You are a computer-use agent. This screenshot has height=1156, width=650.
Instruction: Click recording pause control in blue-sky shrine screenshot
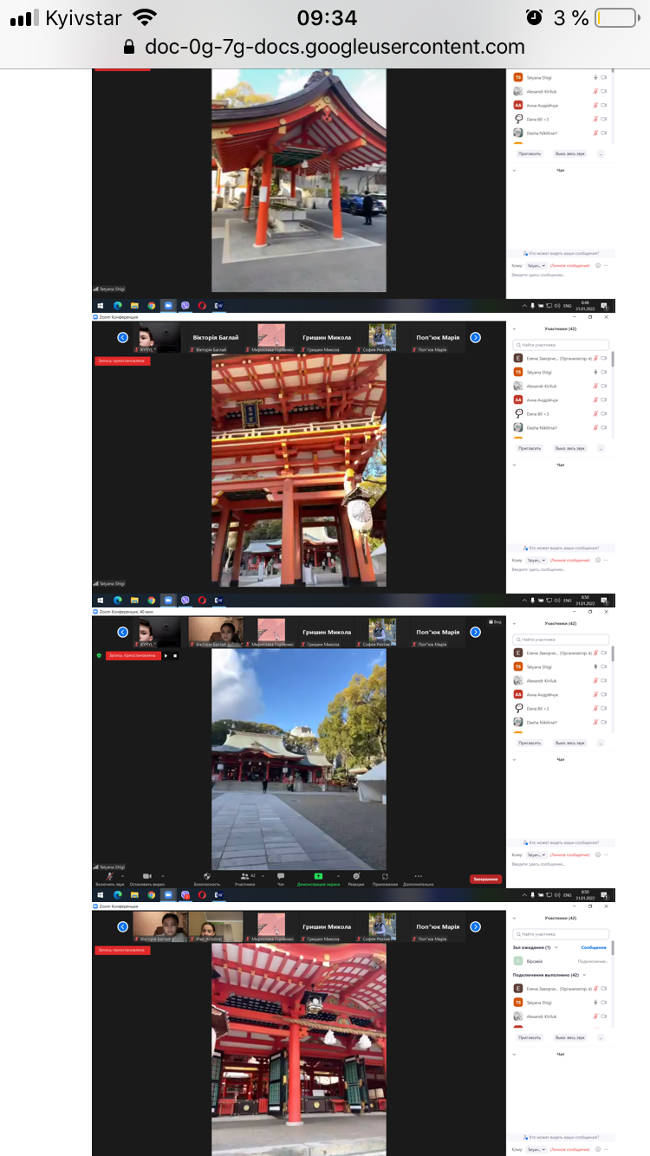[166, 655]
